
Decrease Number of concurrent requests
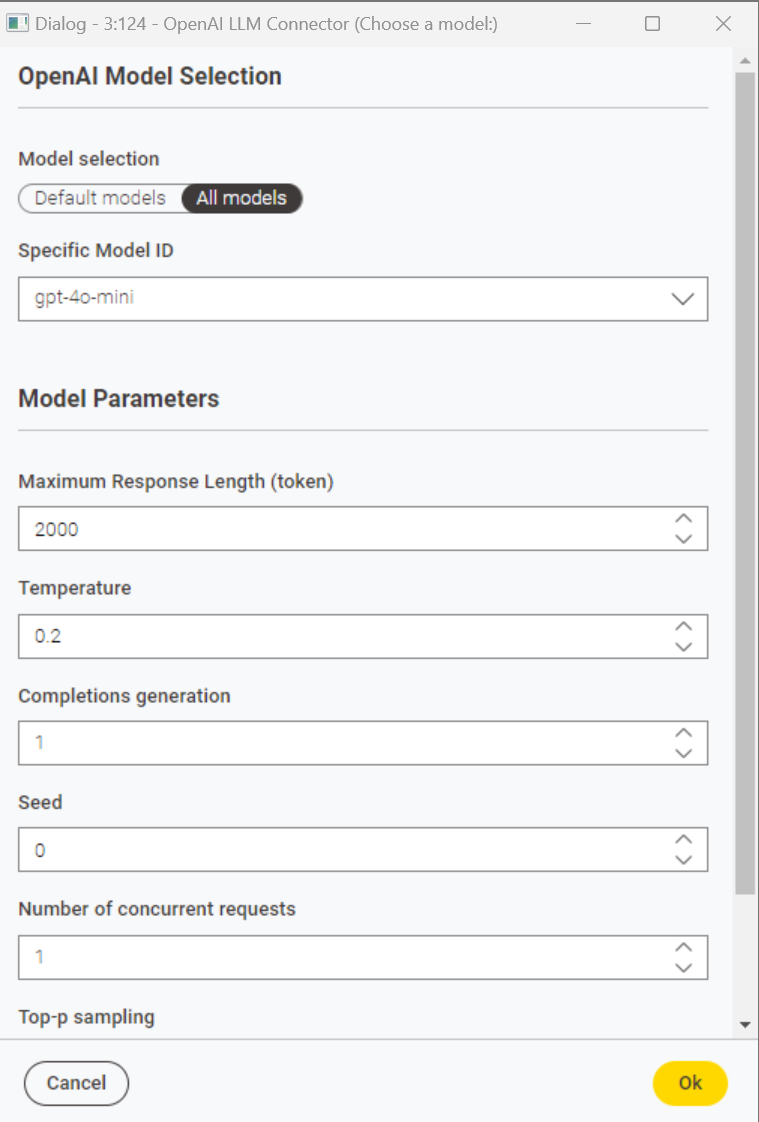click(683, 967)
